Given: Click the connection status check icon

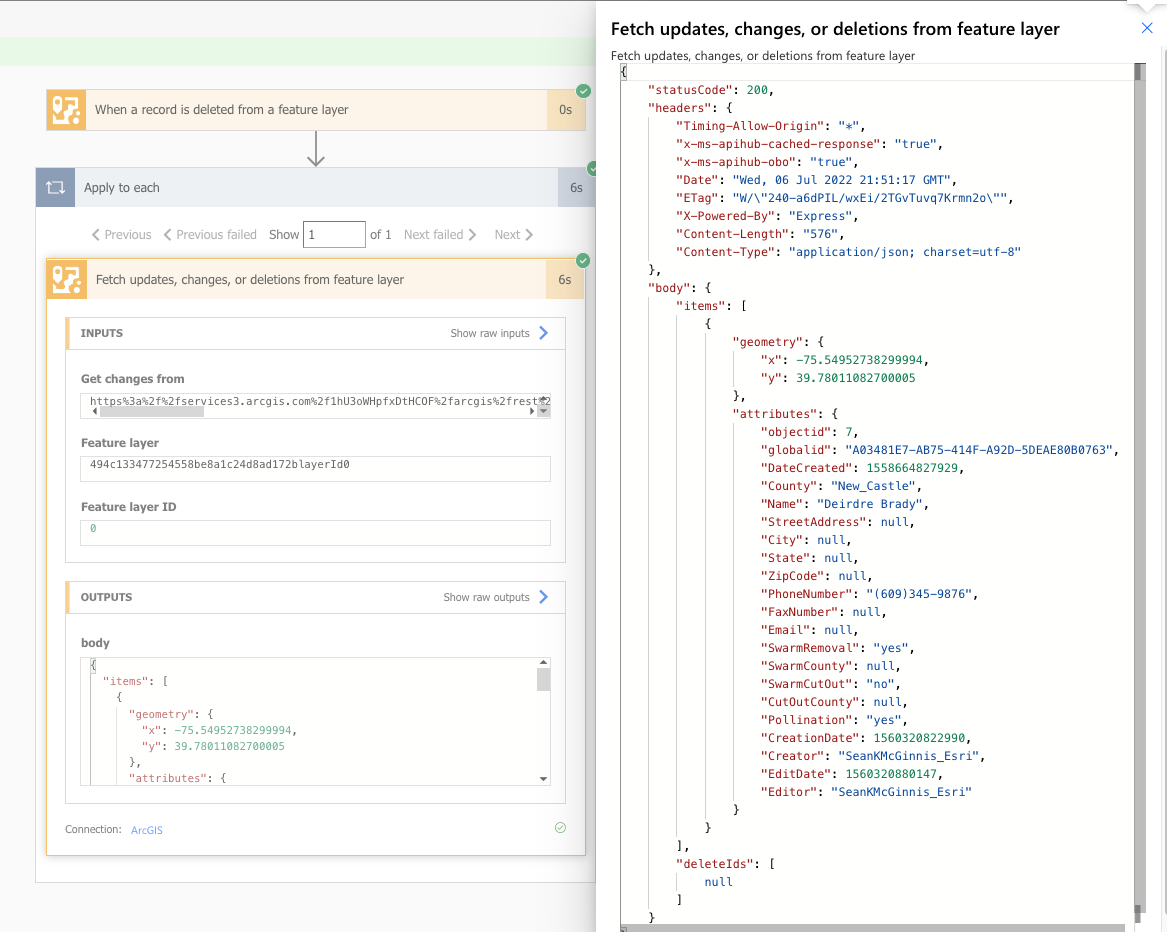Looking at the screenshot, I should (560, 828).
